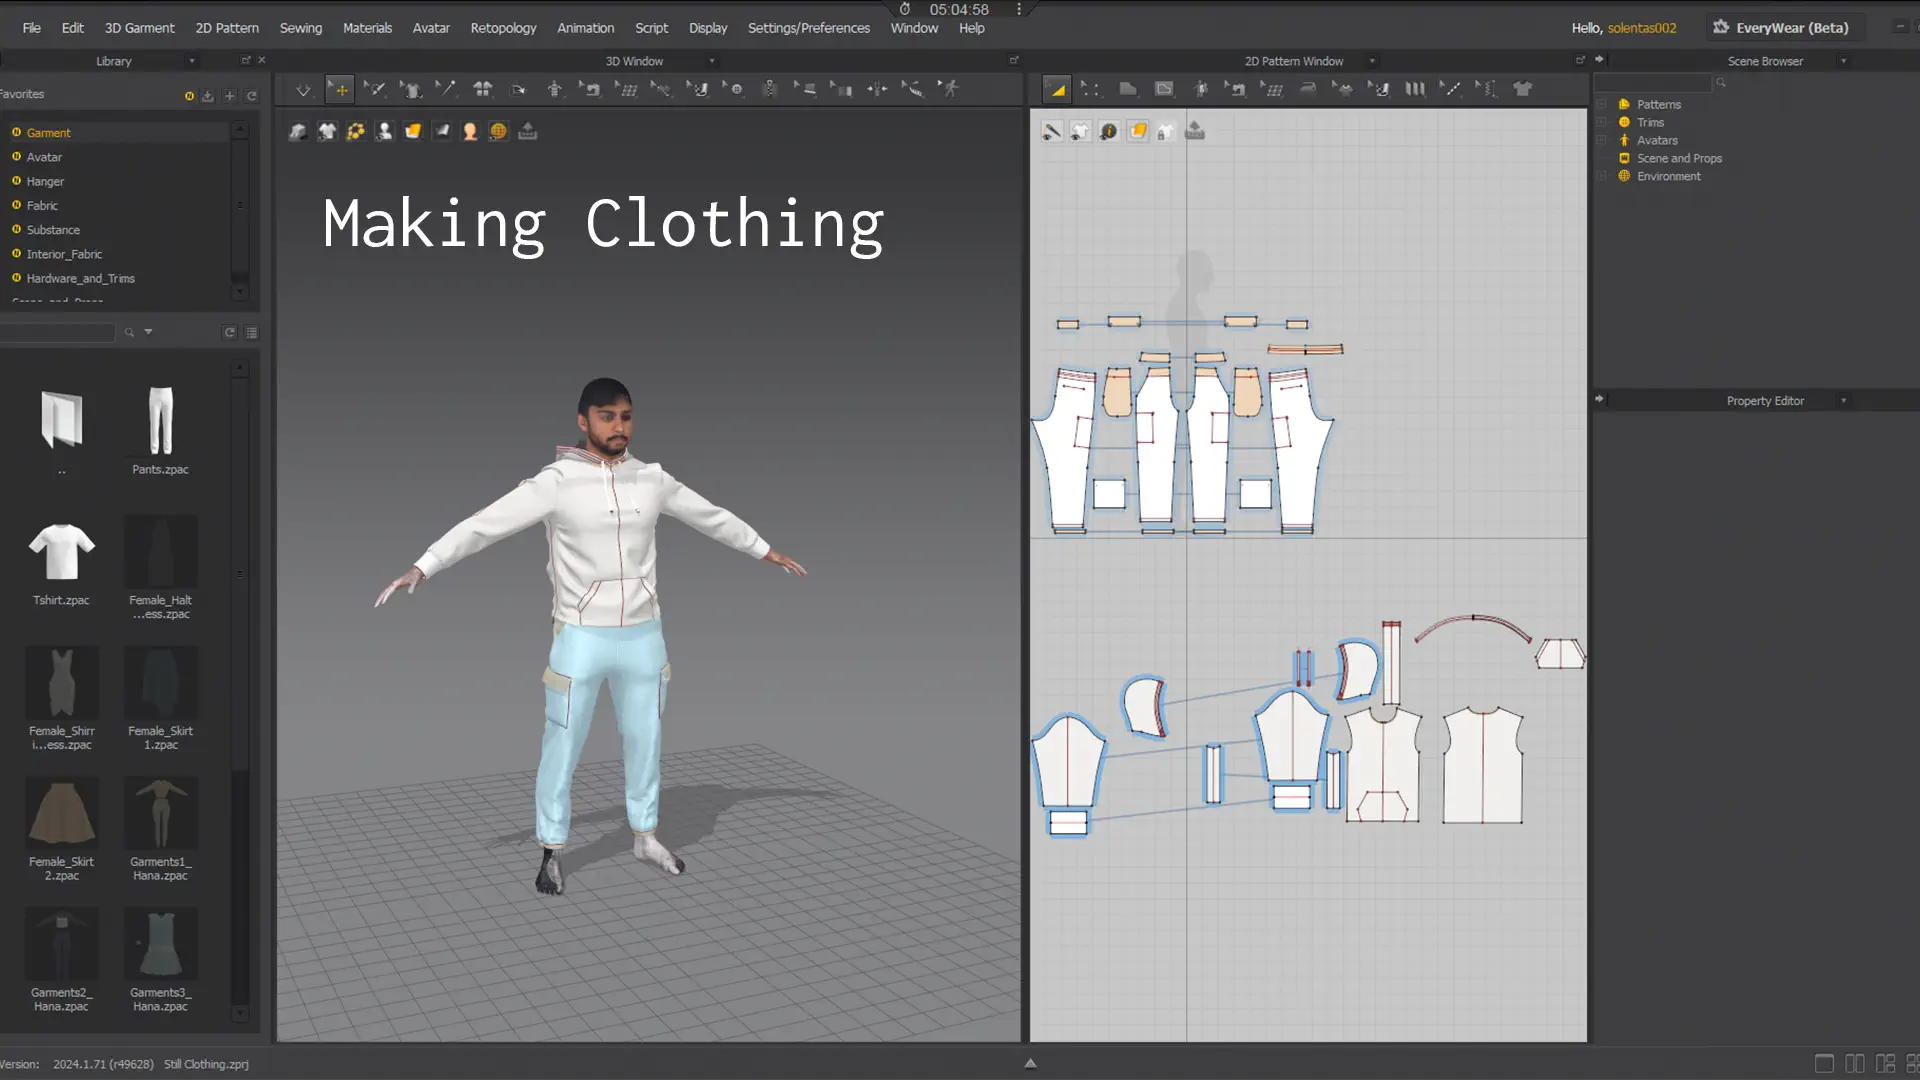Expand the Avatars tree node
Image resolution: width=1920 pixels, height=1080 pixels.
click(x=1601, y=140)
